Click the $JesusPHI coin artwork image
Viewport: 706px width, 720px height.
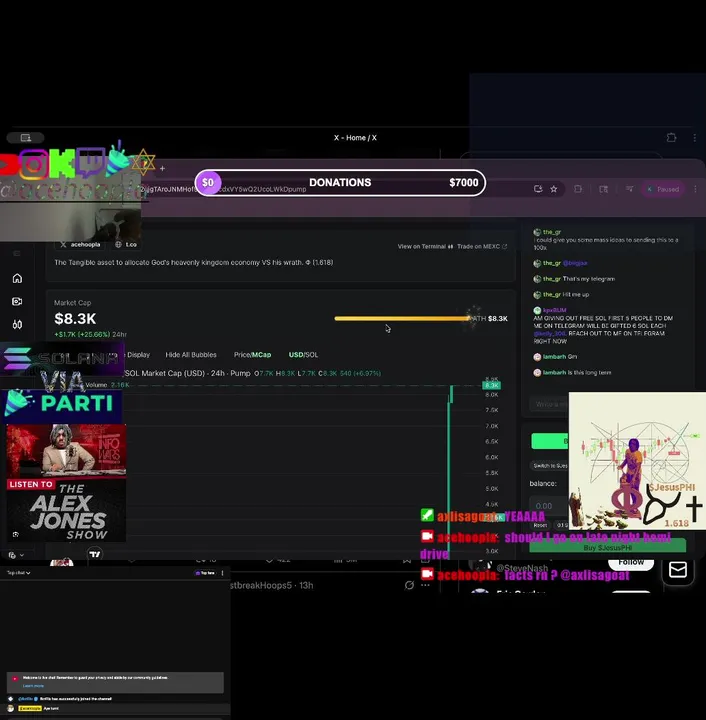[637, 461]
